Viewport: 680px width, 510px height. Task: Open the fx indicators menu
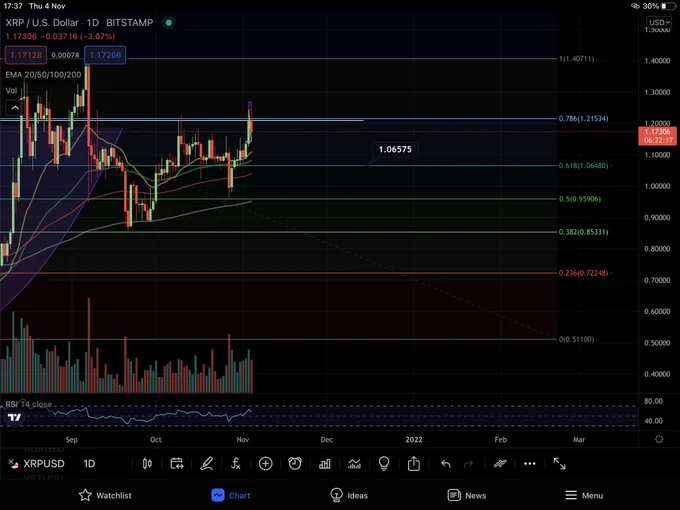pyautogui.click(x=235, y=464)
